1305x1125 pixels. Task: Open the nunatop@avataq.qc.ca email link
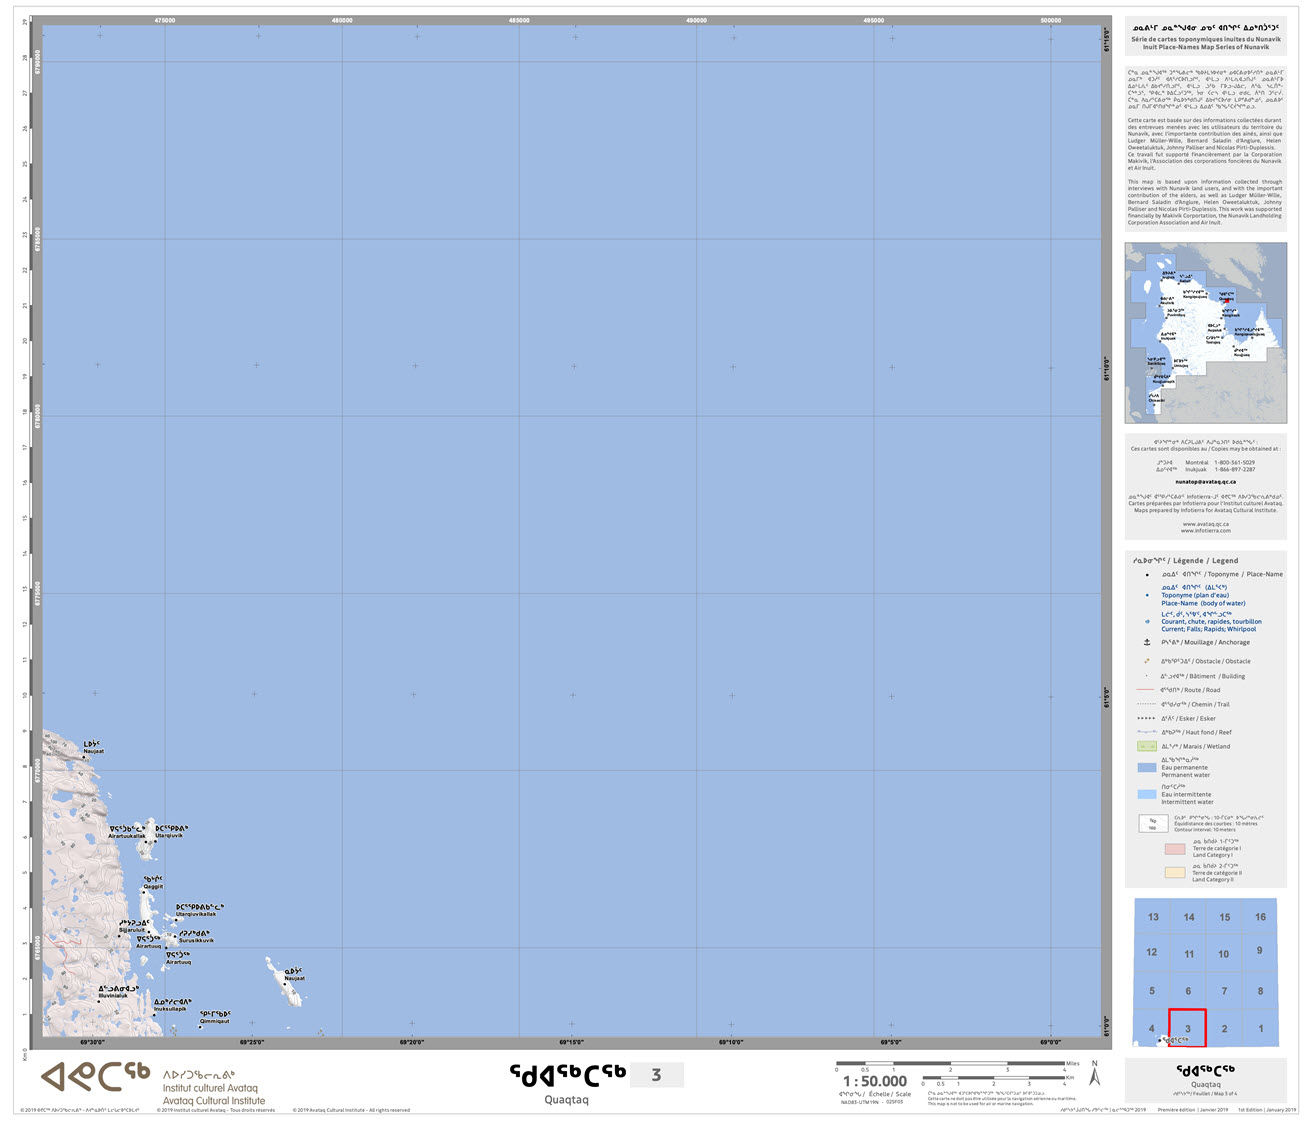[1205, 482]
